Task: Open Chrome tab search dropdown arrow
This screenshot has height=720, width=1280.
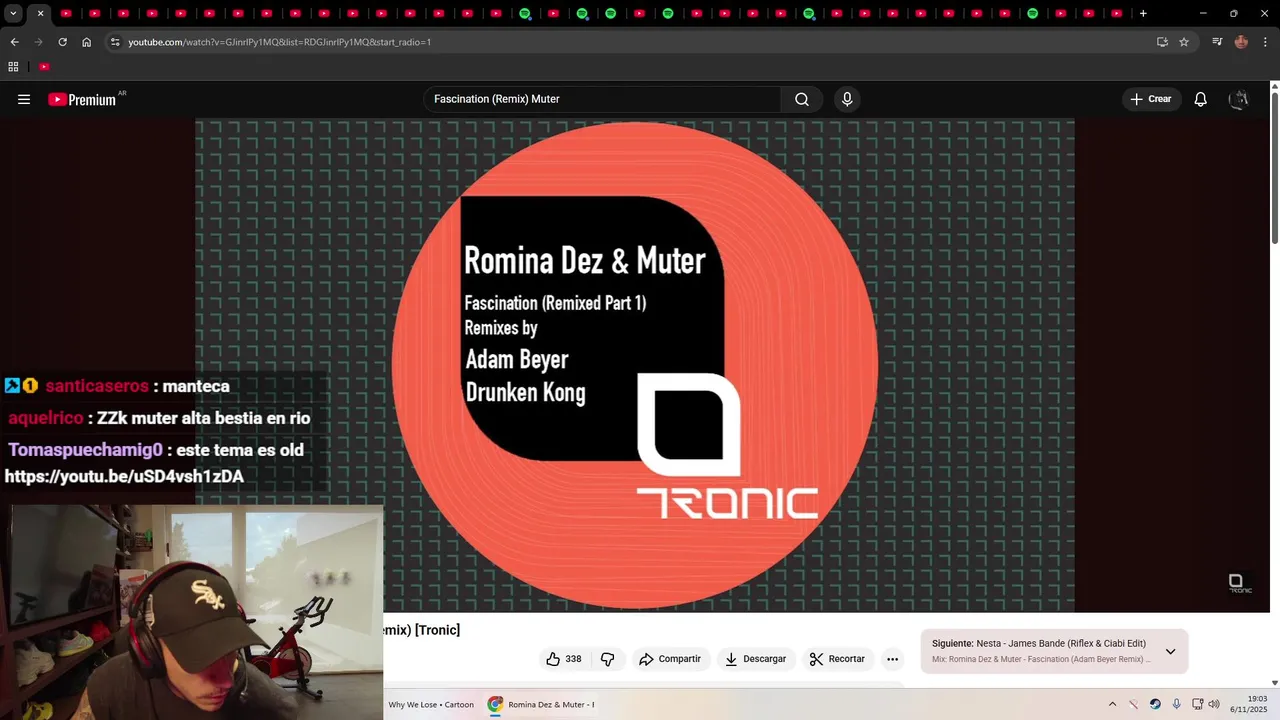Action: [x=13, y=13]
